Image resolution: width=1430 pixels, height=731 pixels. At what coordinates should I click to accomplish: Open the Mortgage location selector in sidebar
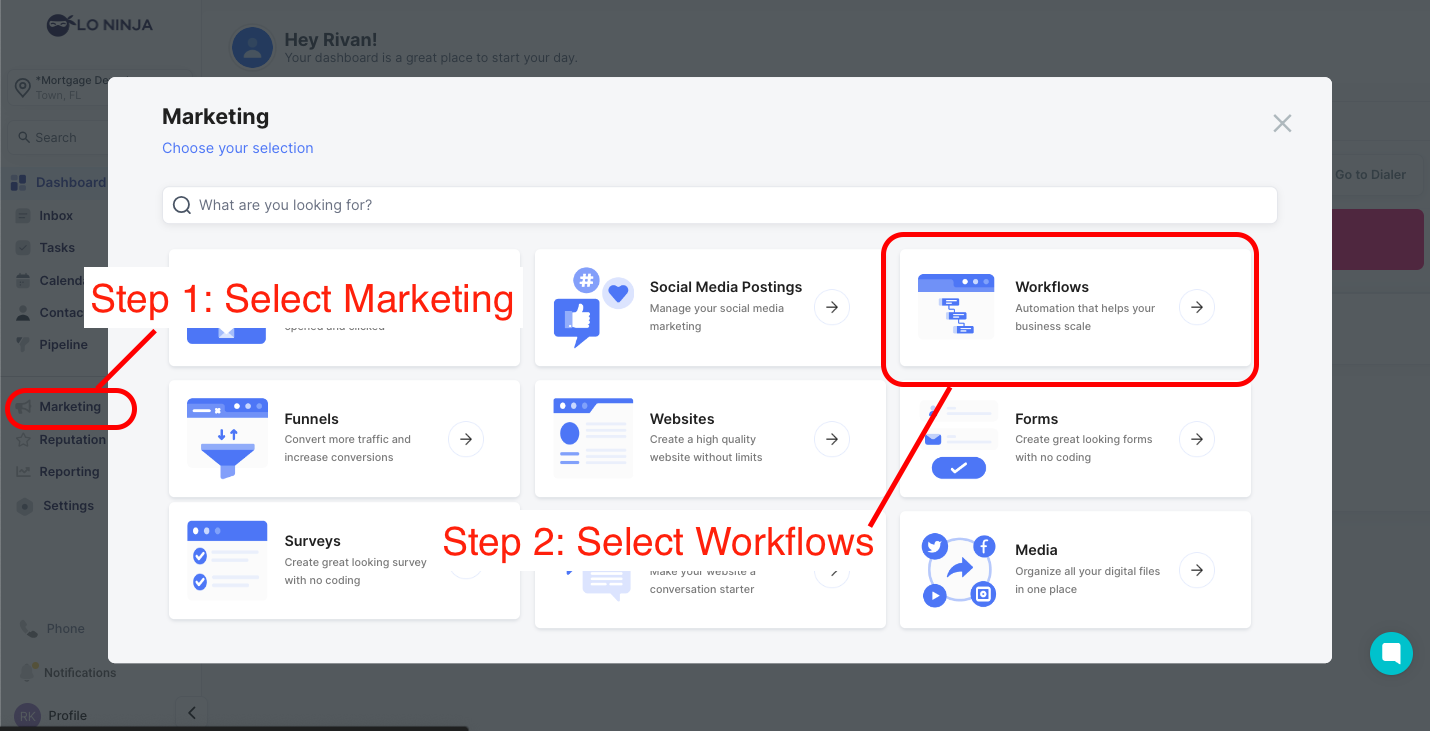pos(60,88)
